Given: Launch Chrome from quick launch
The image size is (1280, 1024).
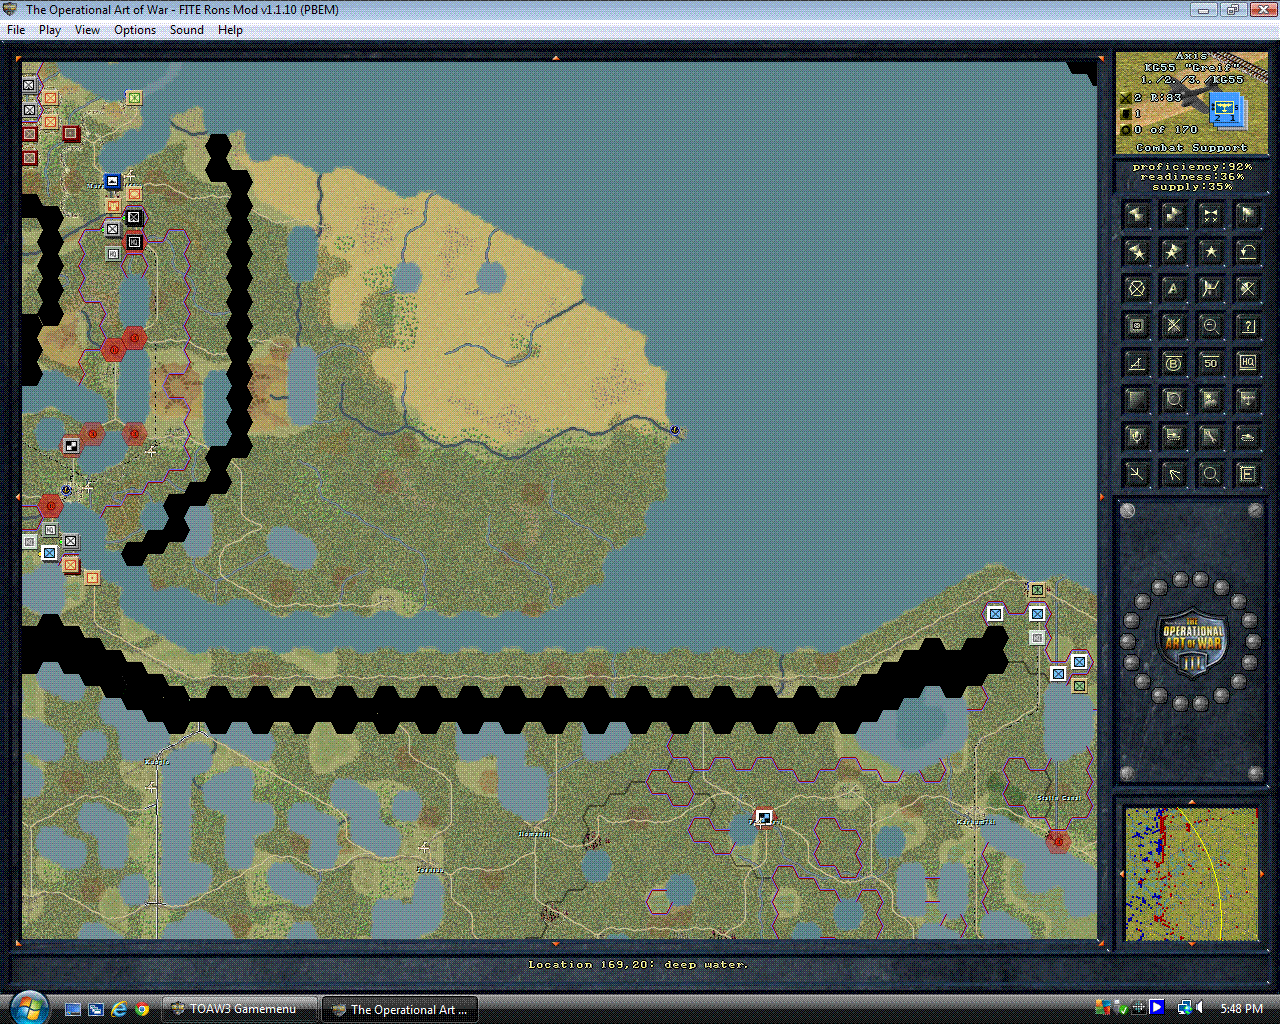Looking at the screenshot, I should click(142, 1009).
